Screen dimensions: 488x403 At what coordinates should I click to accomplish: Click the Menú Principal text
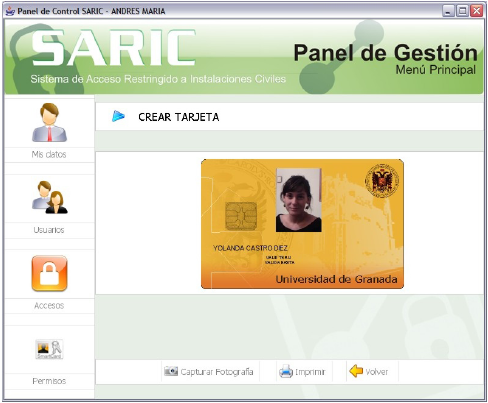pyautogui.click(x=435, y=70)
